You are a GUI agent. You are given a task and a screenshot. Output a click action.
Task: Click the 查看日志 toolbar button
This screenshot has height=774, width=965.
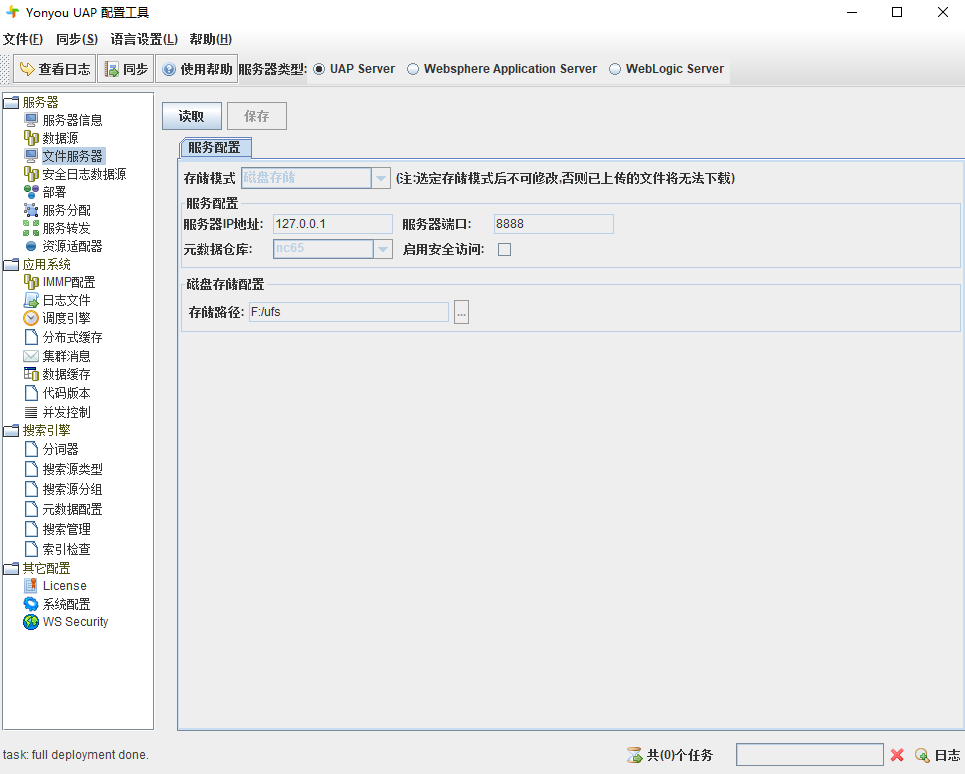pos(54,69)
